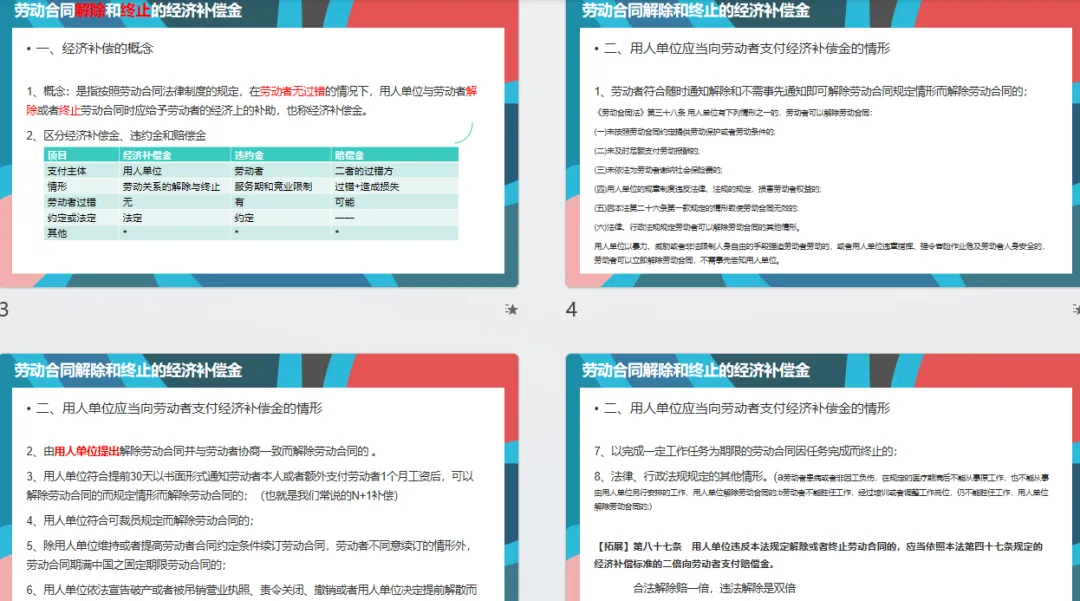
Task: Select the slide thumbnail beginning with item 2、由用人单位提出
Action: pos(259,477)
